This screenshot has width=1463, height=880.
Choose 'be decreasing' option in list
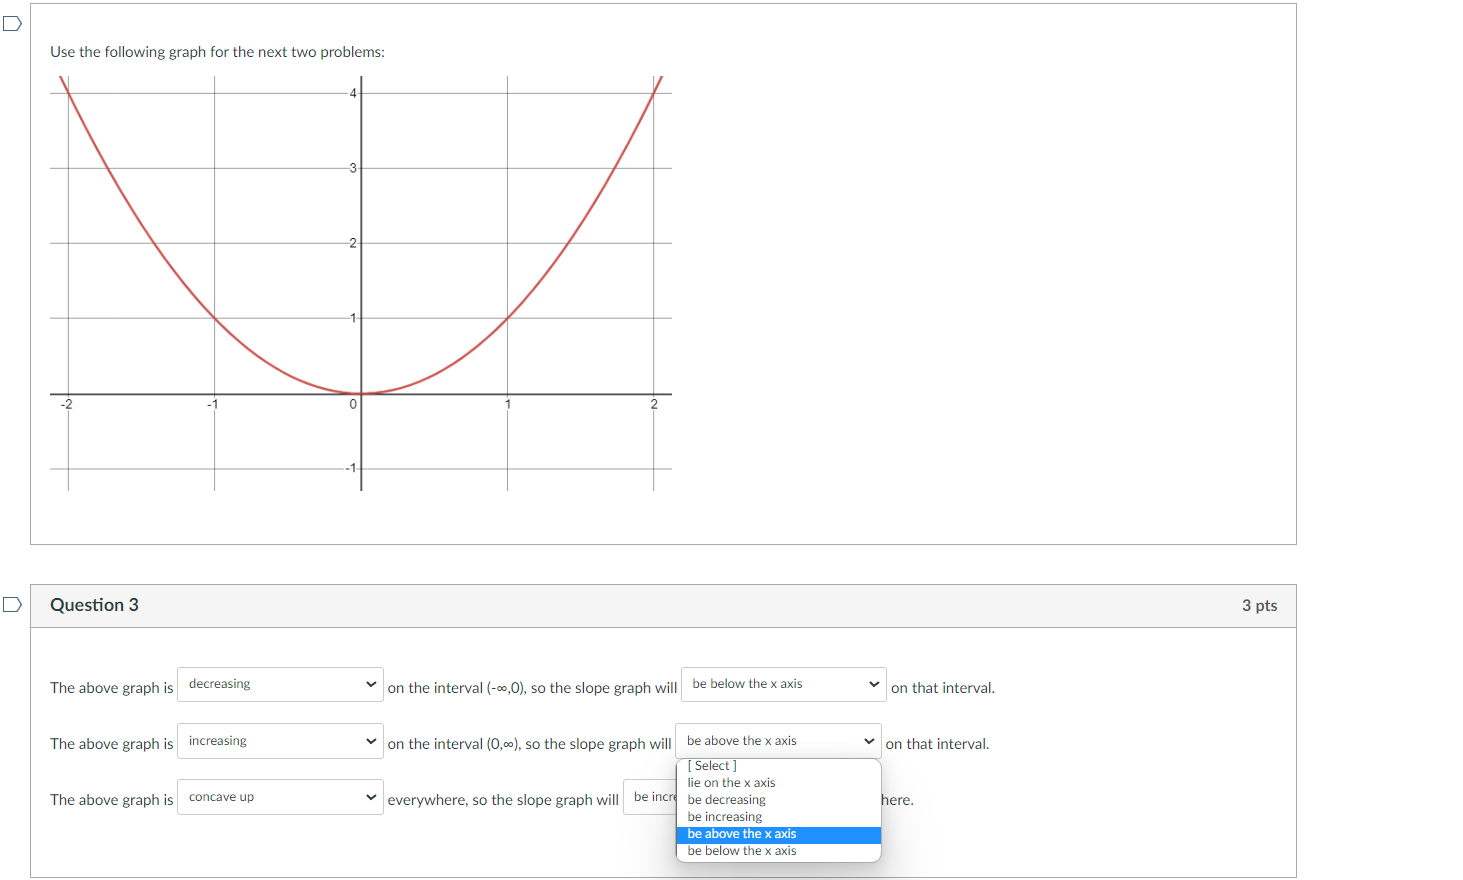(x=778, y=800)
